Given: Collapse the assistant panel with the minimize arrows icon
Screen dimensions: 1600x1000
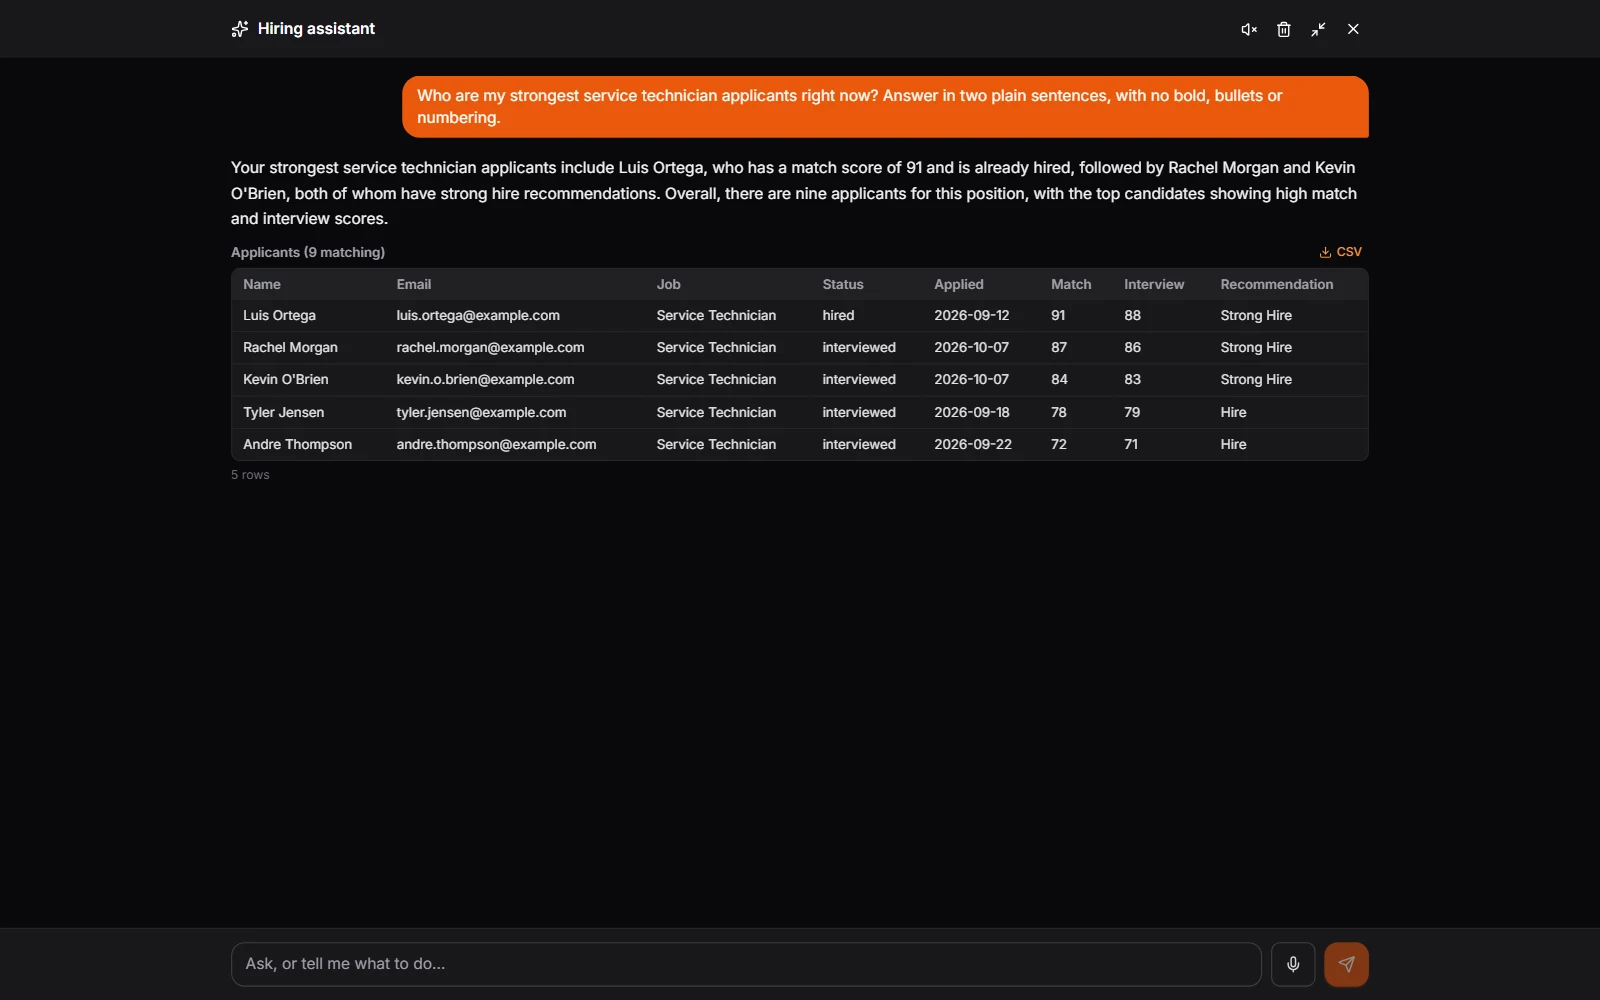Looking at the screenshot, I should click(1319, 29).
